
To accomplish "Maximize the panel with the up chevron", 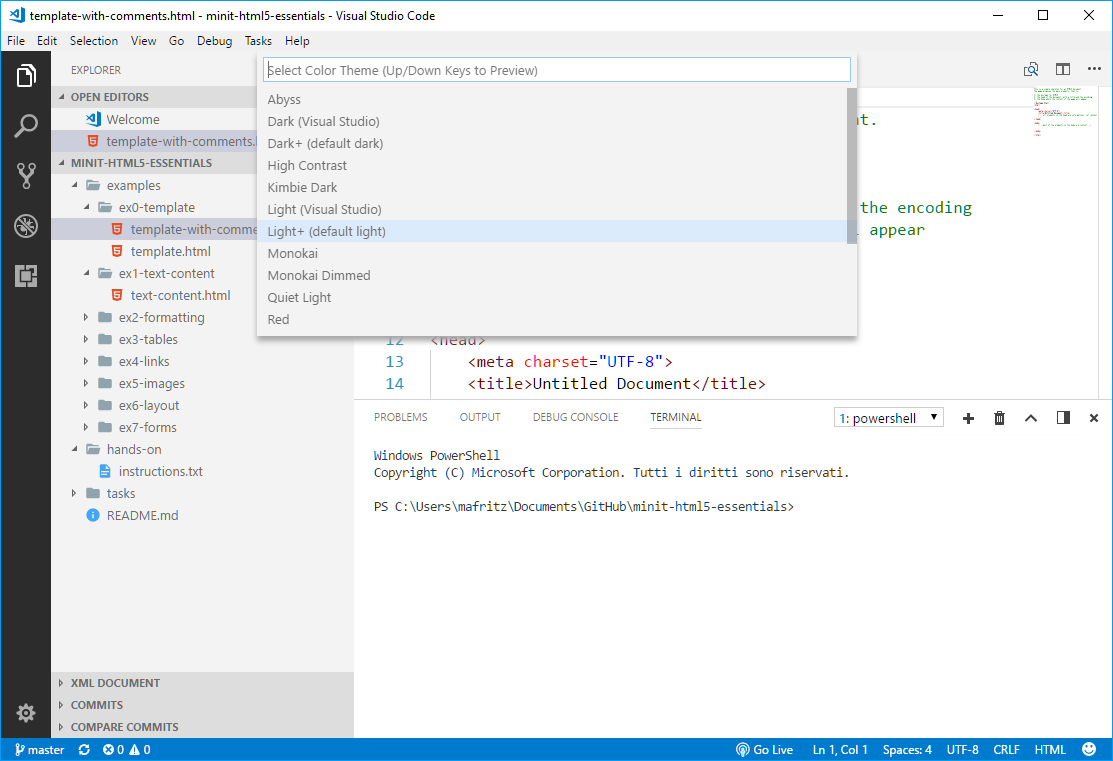I will [1031, 418].
